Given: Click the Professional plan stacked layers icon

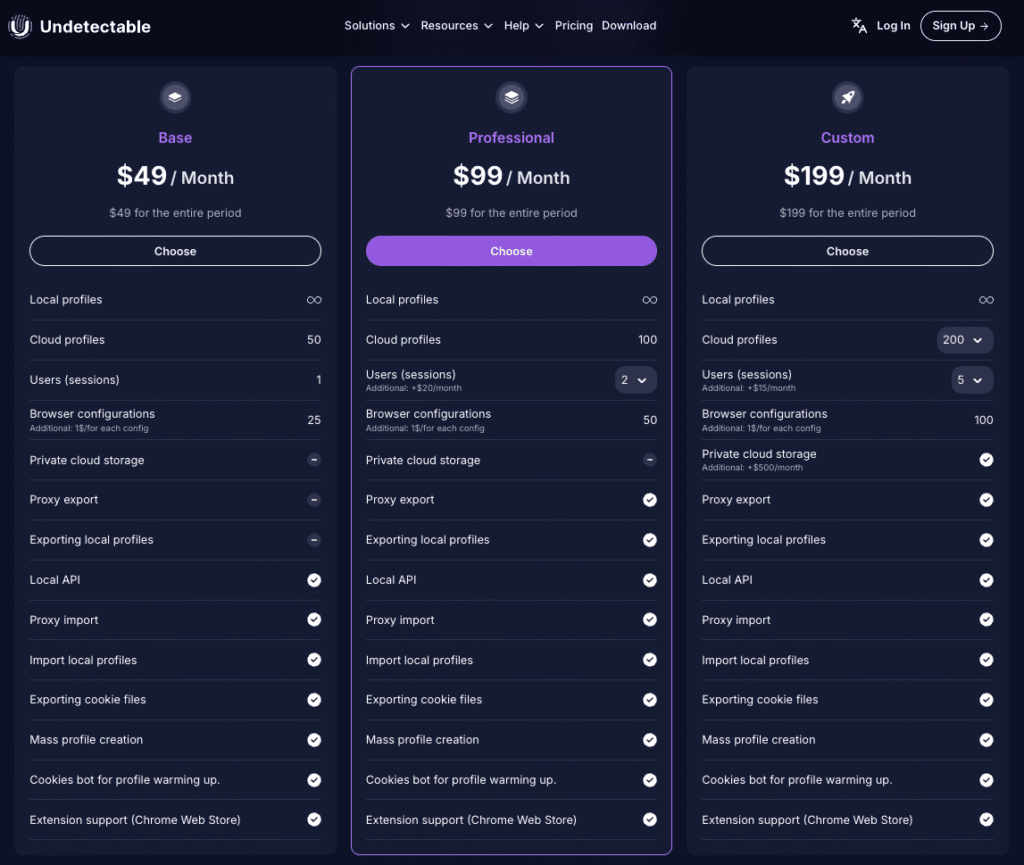Looking at the screenshot, I should tap(511, 97).
